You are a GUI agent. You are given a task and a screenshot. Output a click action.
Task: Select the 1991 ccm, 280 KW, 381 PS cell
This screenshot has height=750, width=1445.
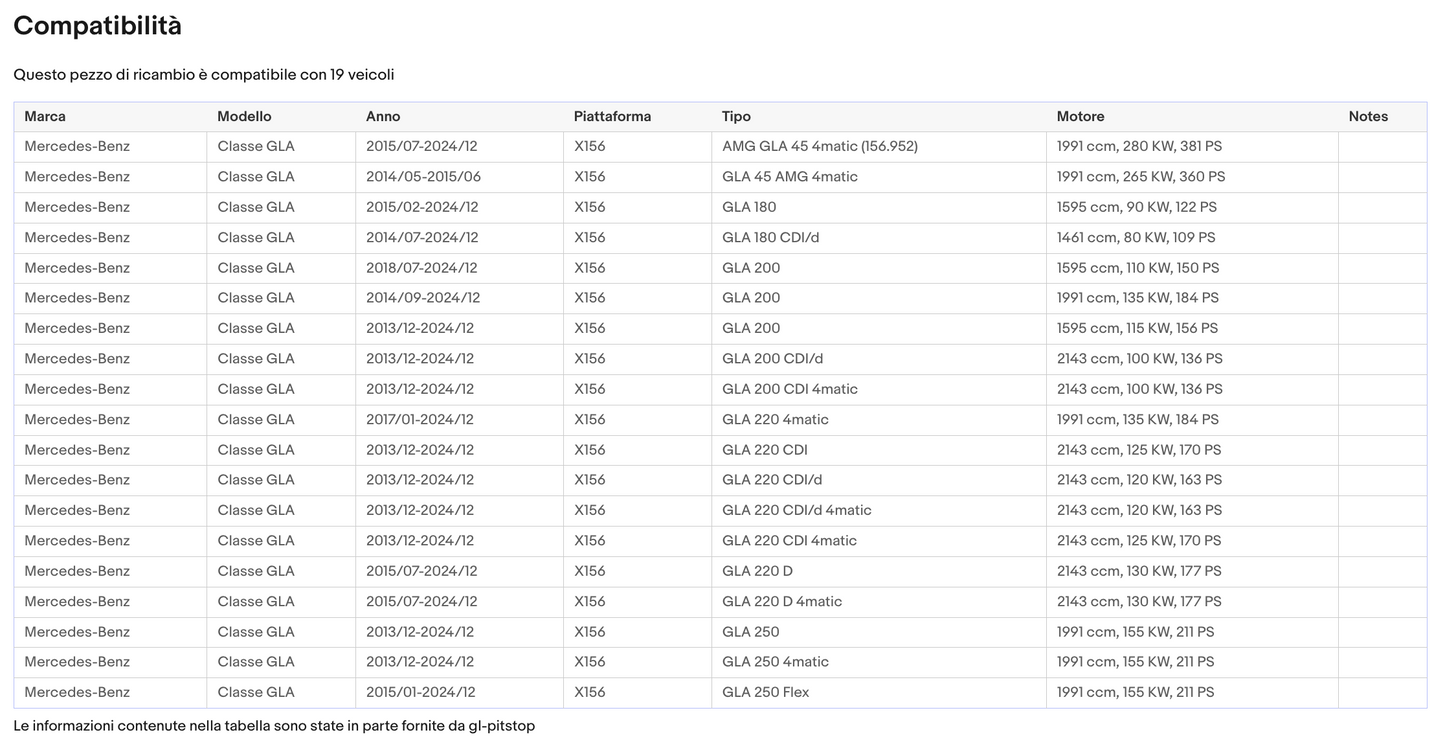pyautogui.click(x=1139, y=147)
